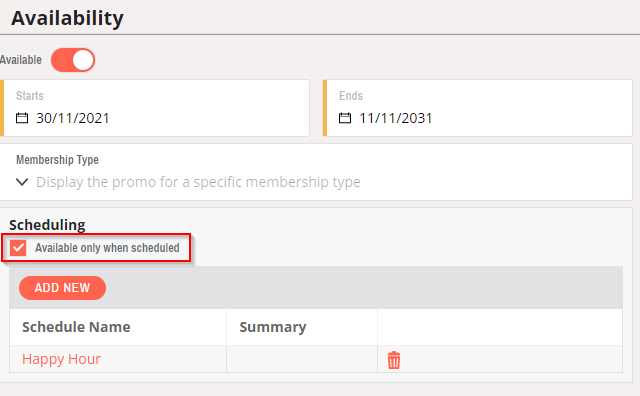Toggle the Available switch off

tap(73, 60)
